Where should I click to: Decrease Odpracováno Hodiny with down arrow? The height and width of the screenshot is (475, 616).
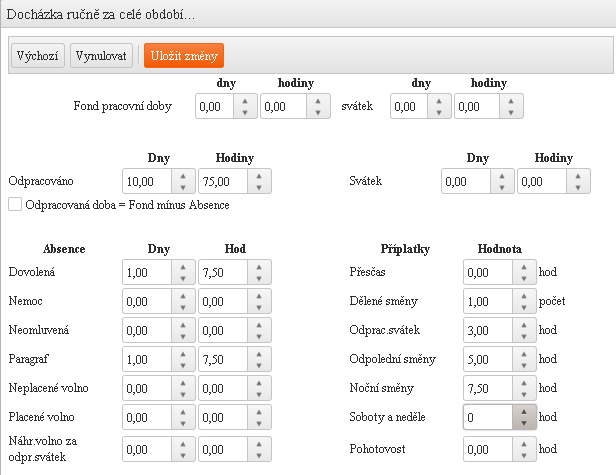click(x=258, y=187)
